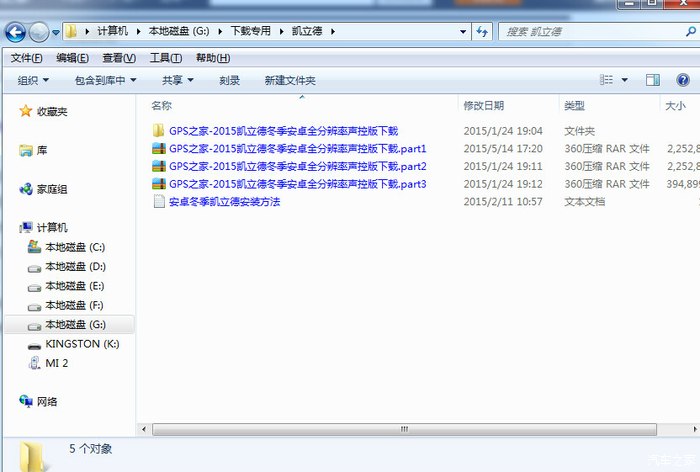Focus the 搜索 凯立德 search box
The height and width of the screenshot is (472, 700).
pyautogui.click(x=593, y=32)
